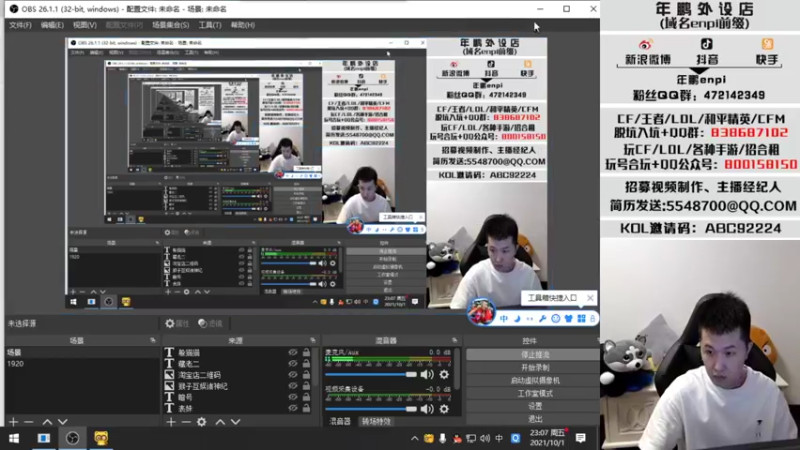The image size is (800, 450).
Task: Move the scene down in Scenes panel
Action: click(x=62, y=422)
